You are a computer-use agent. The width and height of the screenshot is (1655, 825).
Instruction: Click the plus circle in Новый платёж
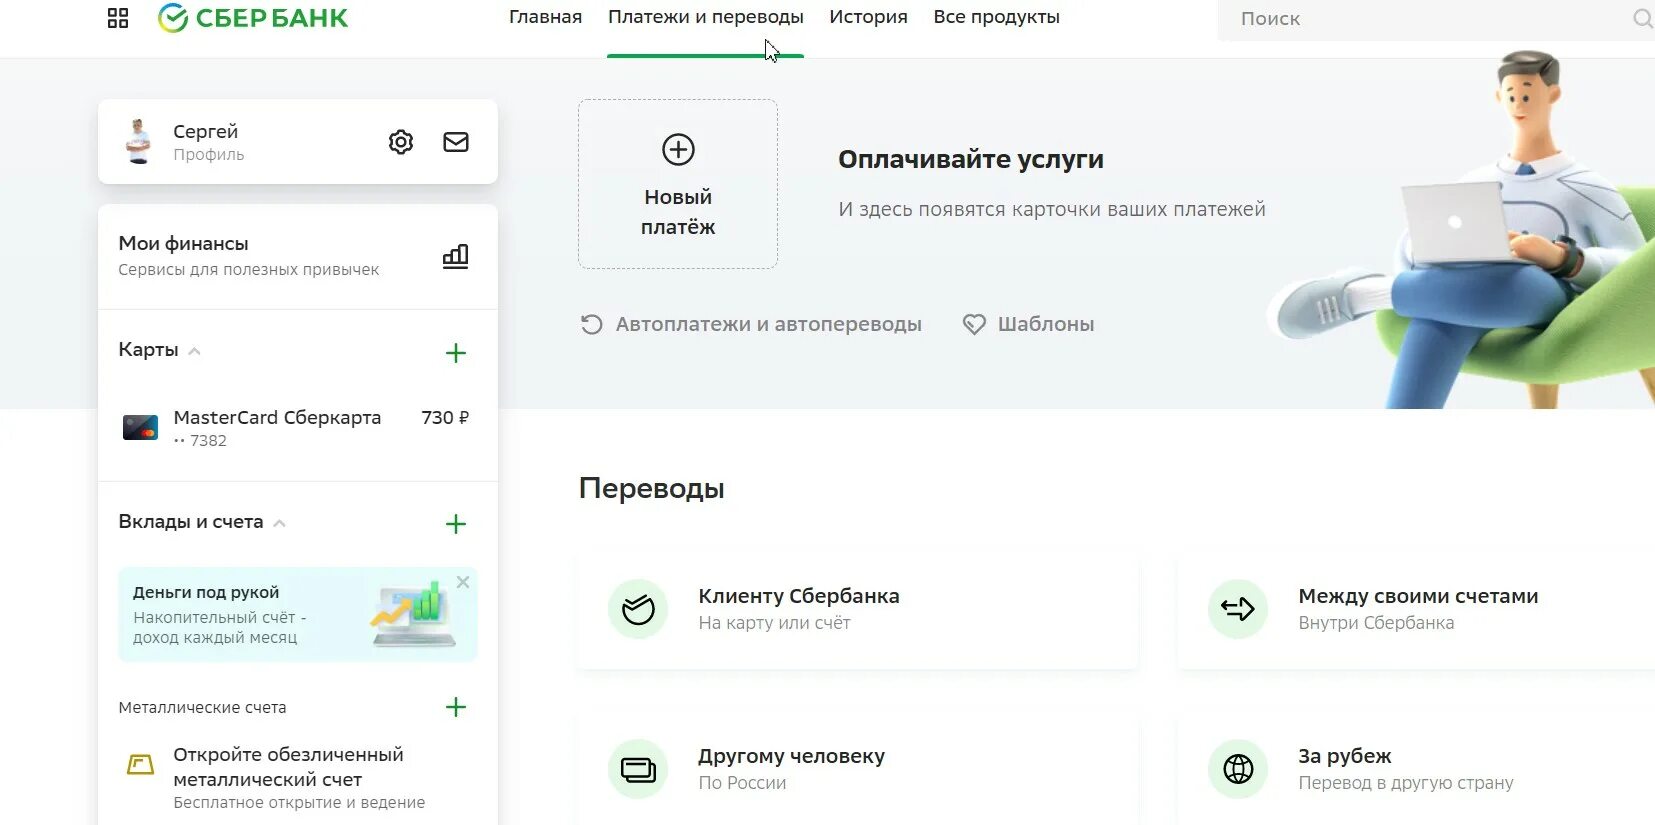click(678, 149)
